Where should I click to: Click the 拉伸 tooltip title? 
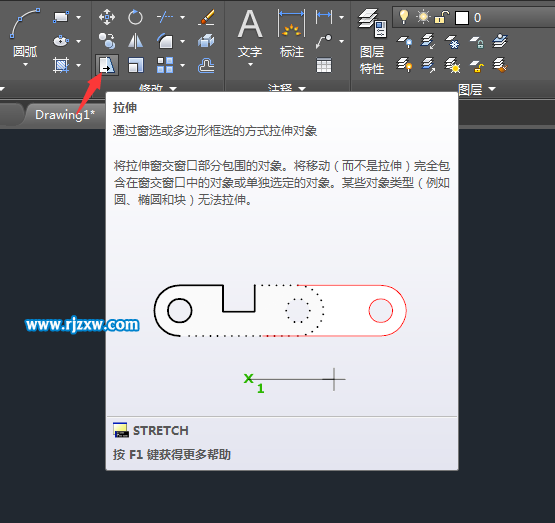pos(125,108)
